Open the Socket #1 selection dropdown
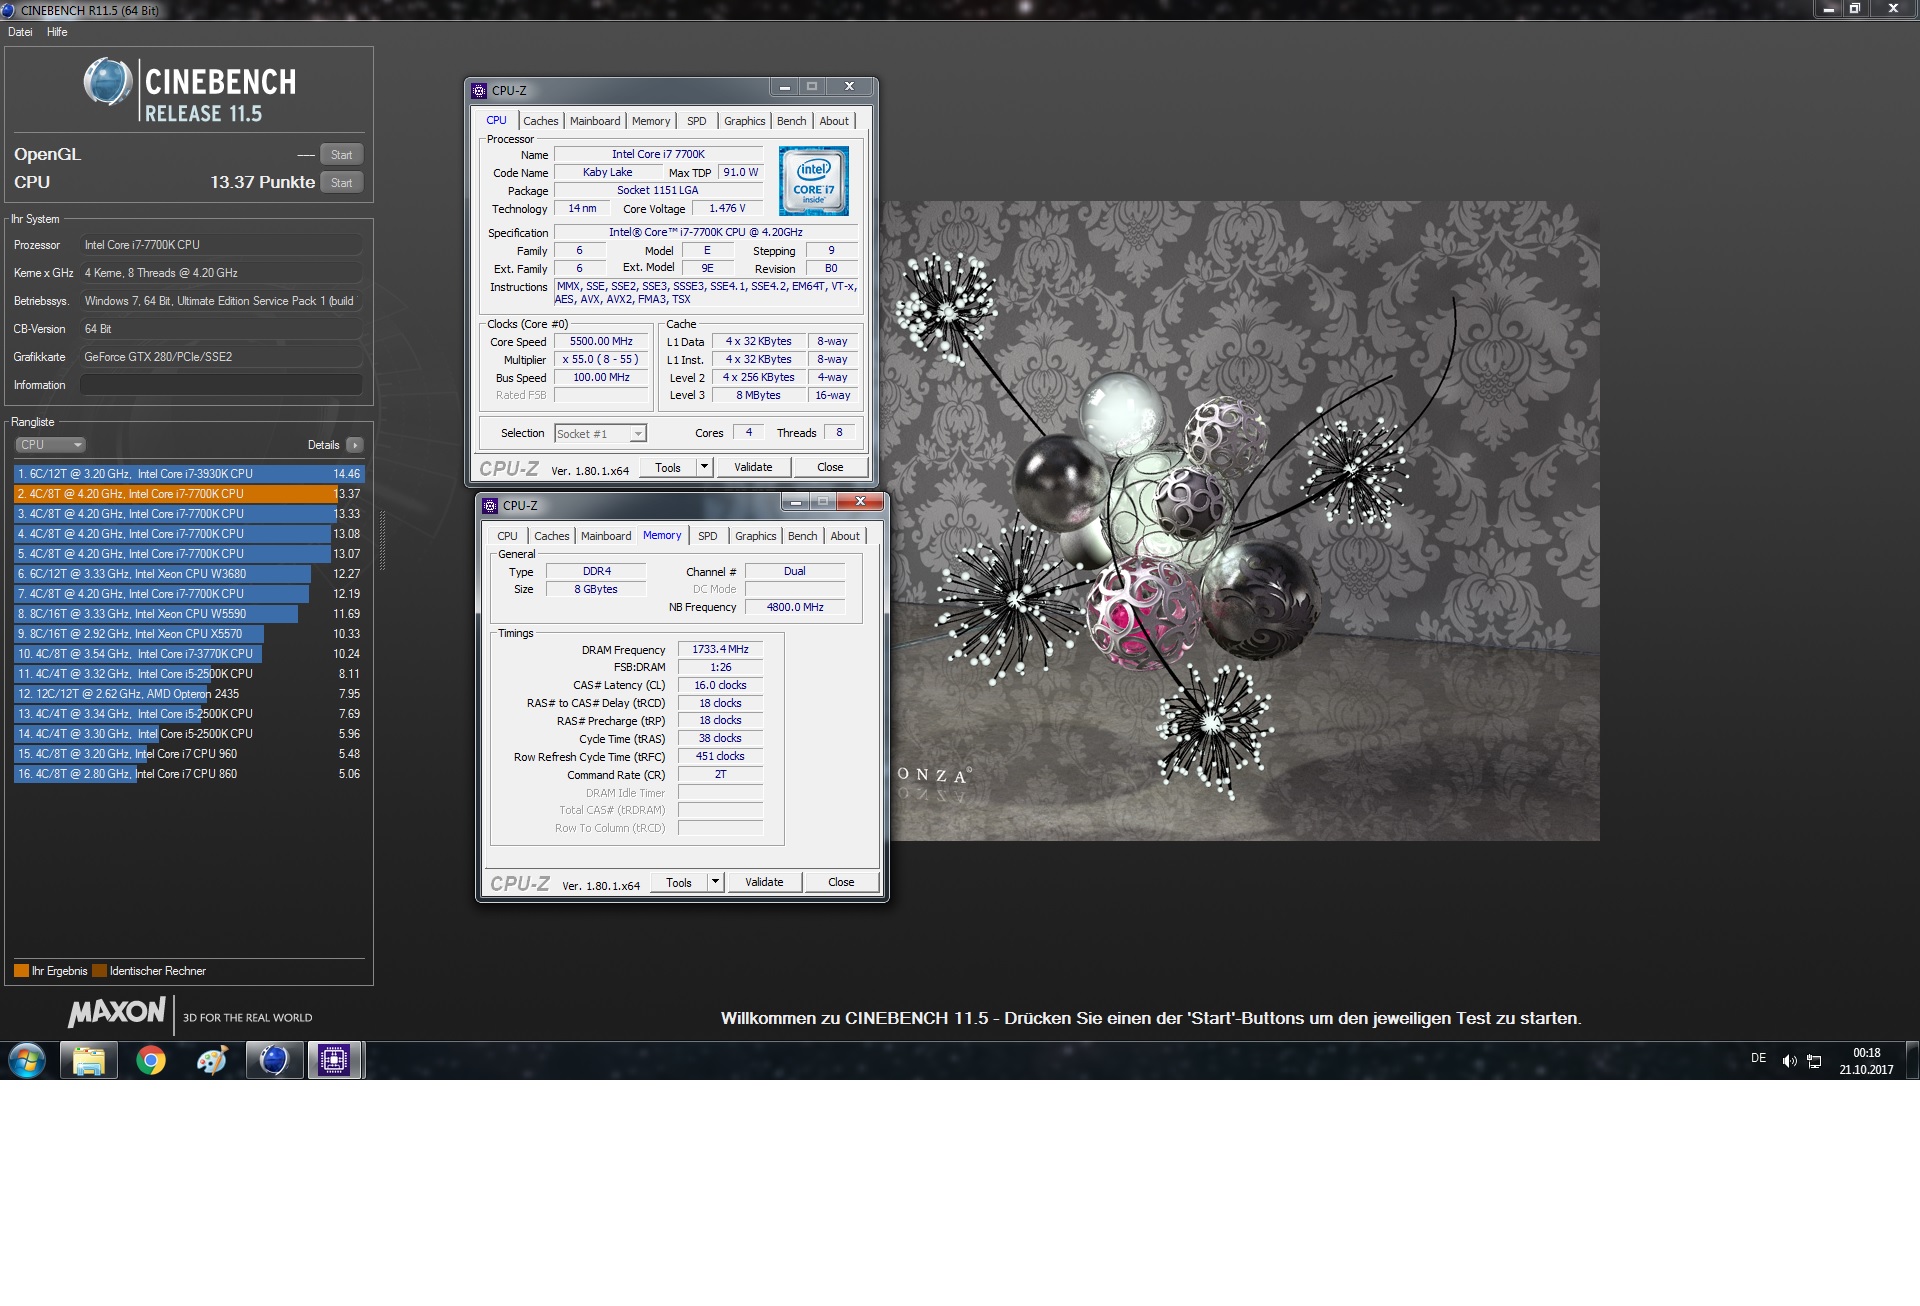The image size is (1920, 1306). click(600, 433)
